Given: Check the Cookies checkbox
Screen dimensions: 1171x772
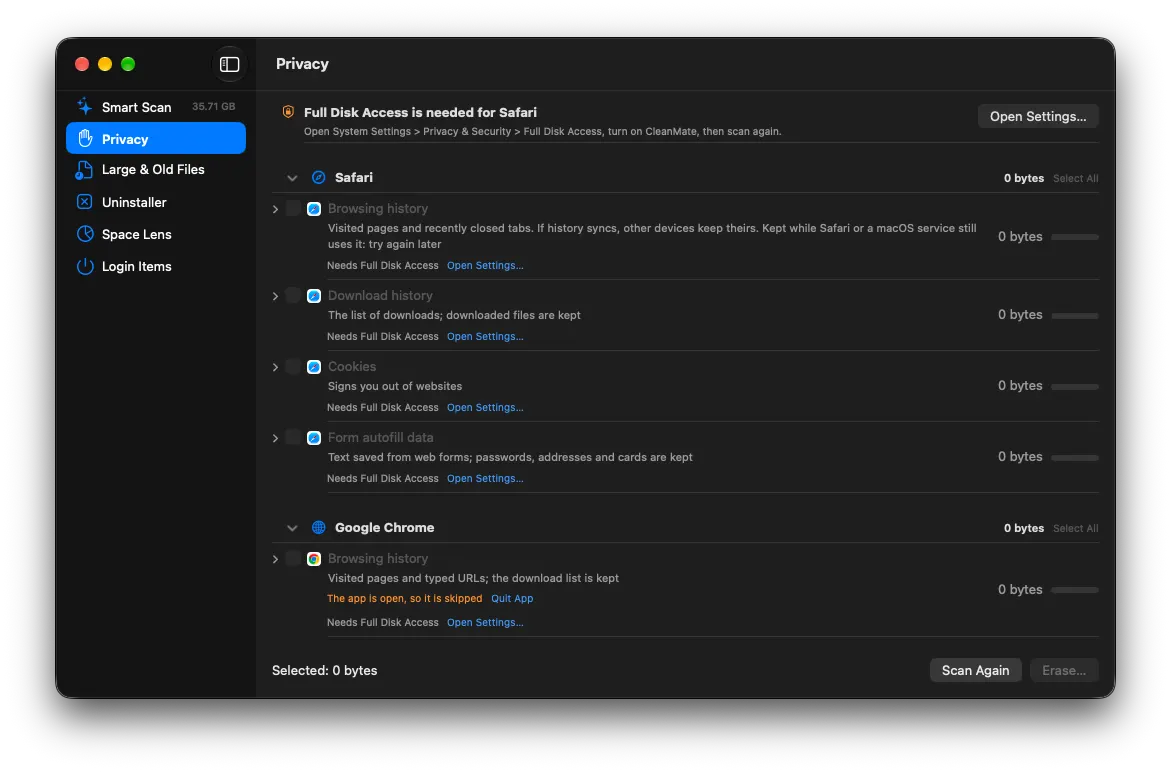Looking at the screenshot, I should [293, 366].
